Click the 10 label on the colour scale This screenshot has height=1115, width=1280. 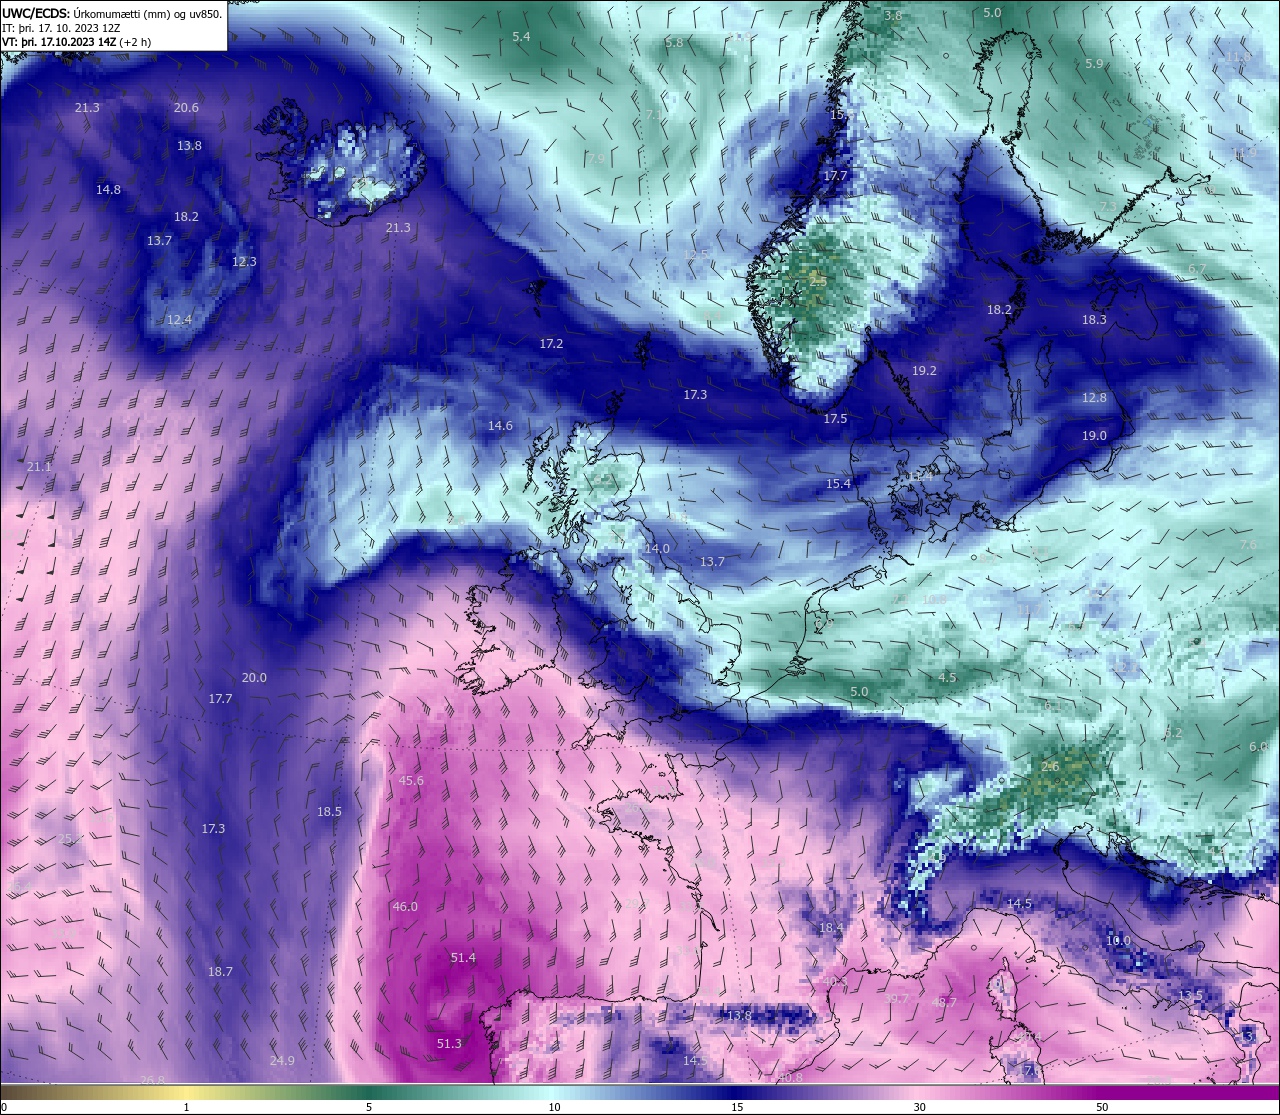coord(554,1107)
